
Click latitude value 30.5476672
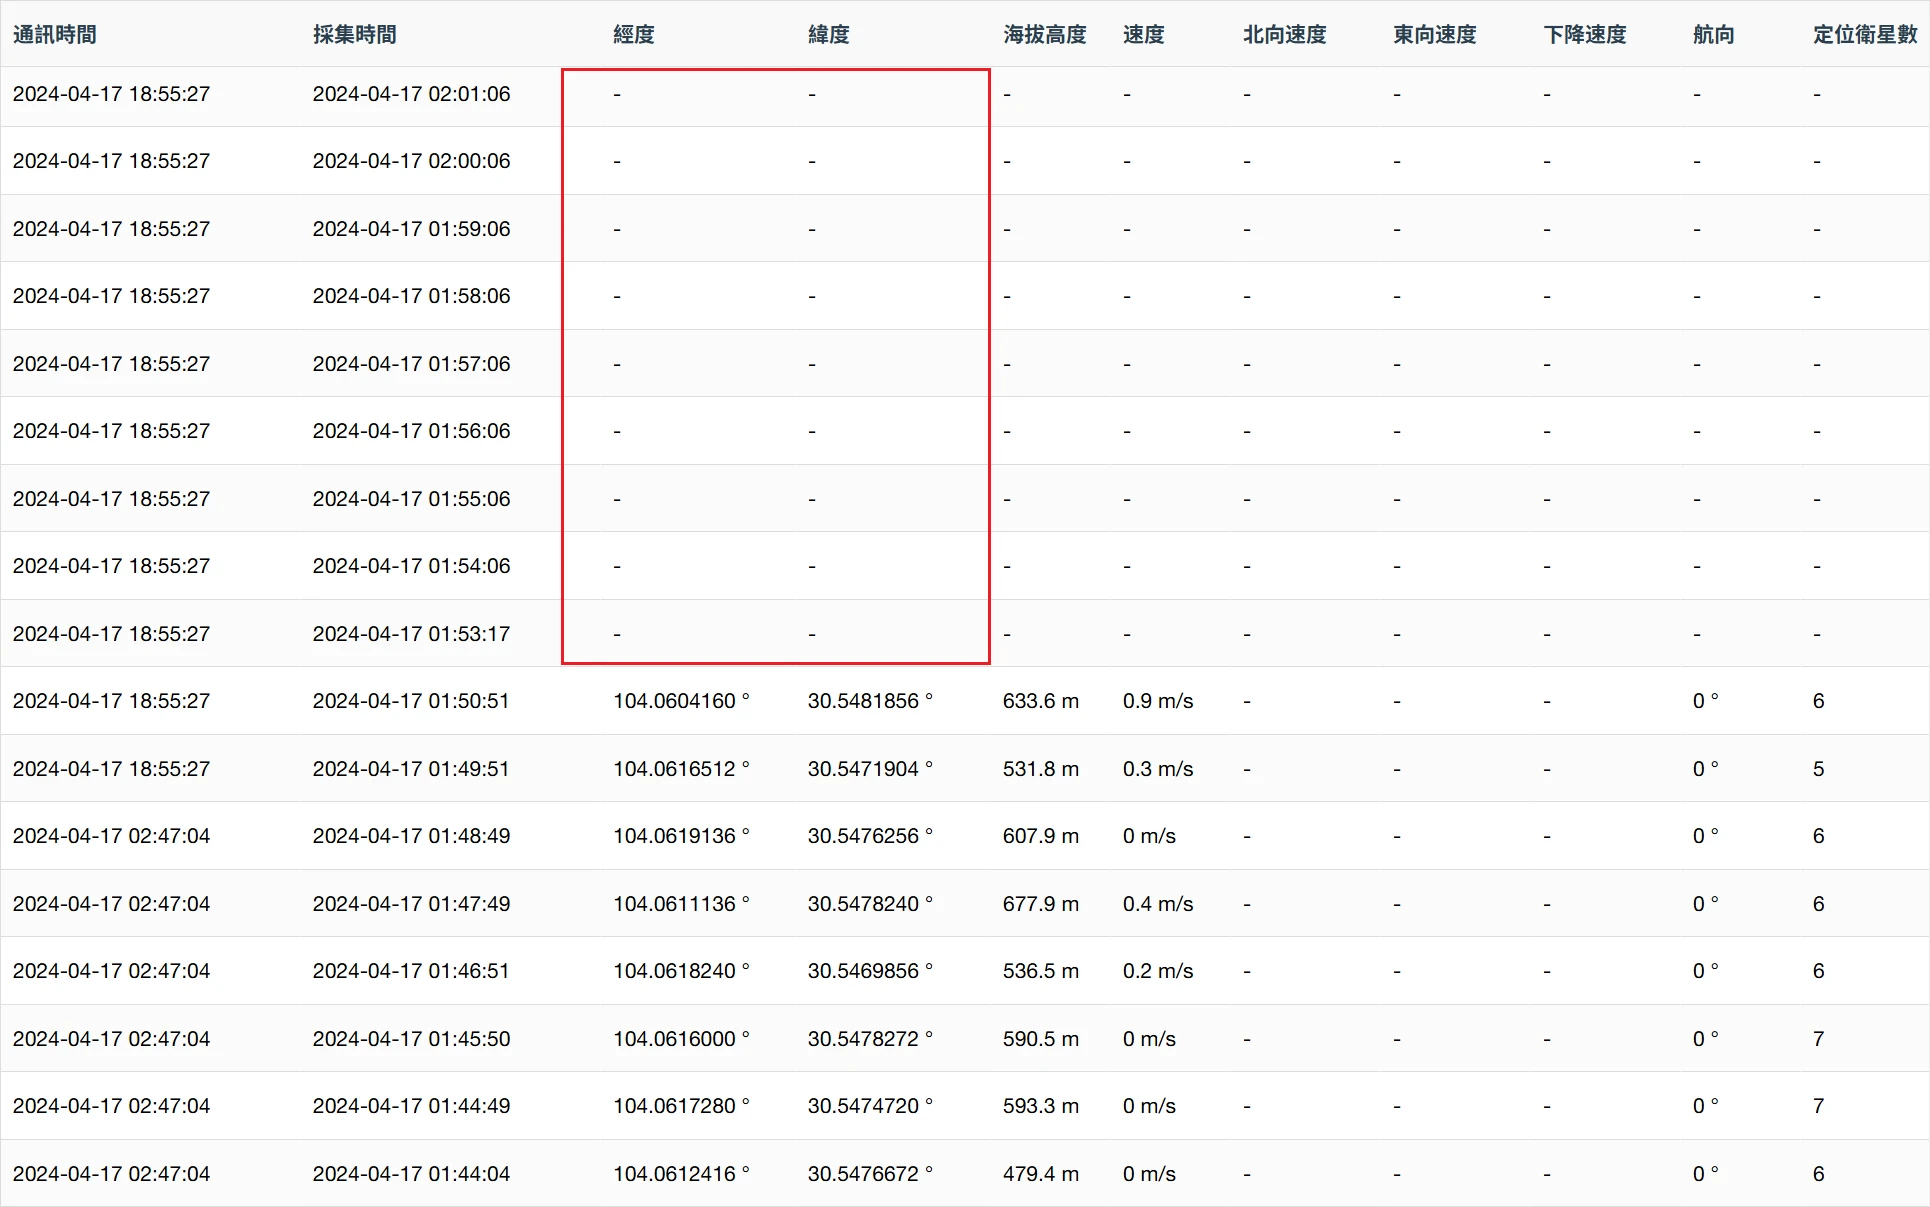[x=869, y=1174]
